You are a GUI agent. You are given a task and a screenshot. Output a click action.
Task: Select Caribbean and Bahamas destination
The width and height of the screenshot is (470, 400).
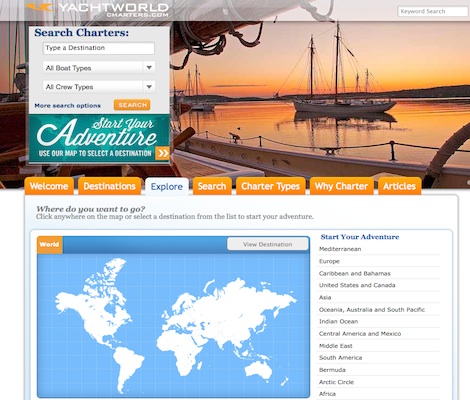click(x=355, y=273)
